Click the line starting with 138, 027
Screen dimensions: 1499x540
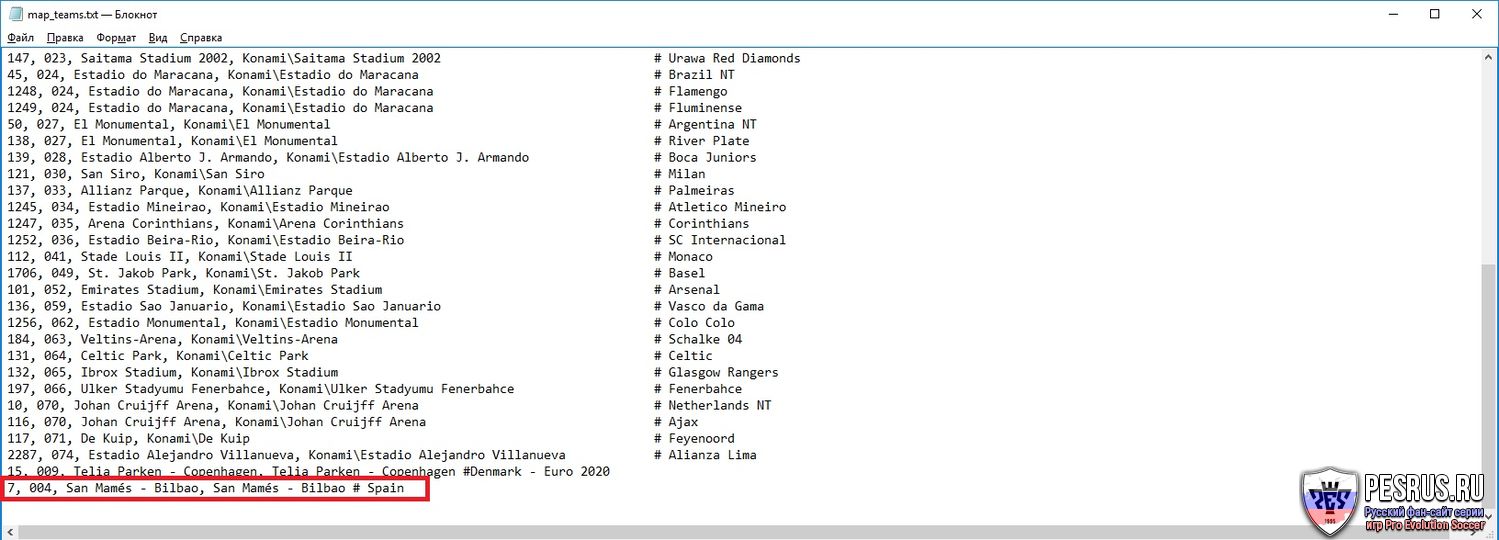[378, 141]
